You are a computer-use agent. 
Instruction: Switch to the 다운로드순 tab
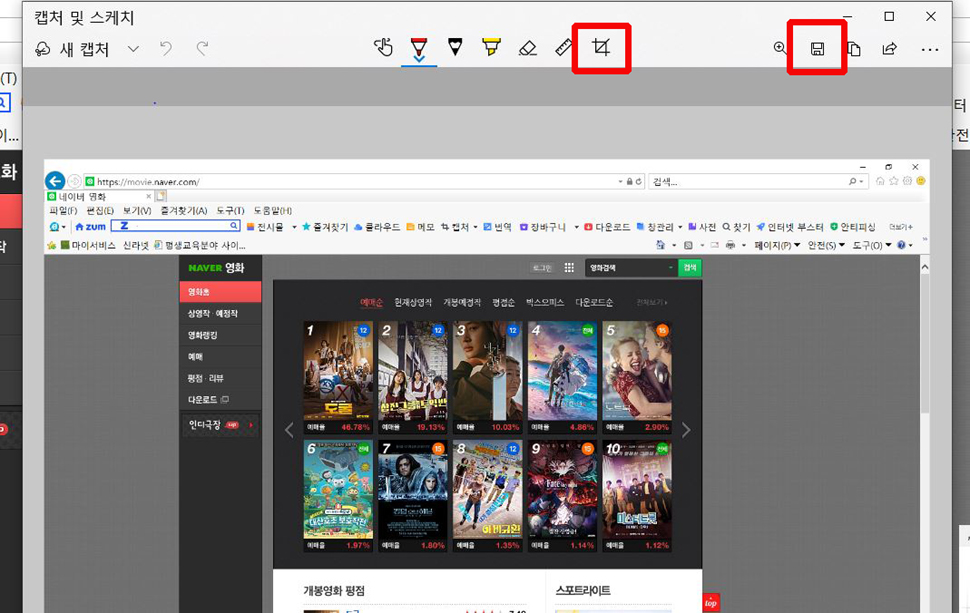pos(594,302)
